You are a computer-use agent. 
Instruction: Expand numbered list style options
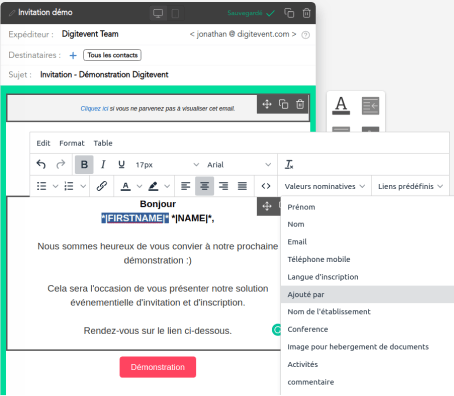83,186
